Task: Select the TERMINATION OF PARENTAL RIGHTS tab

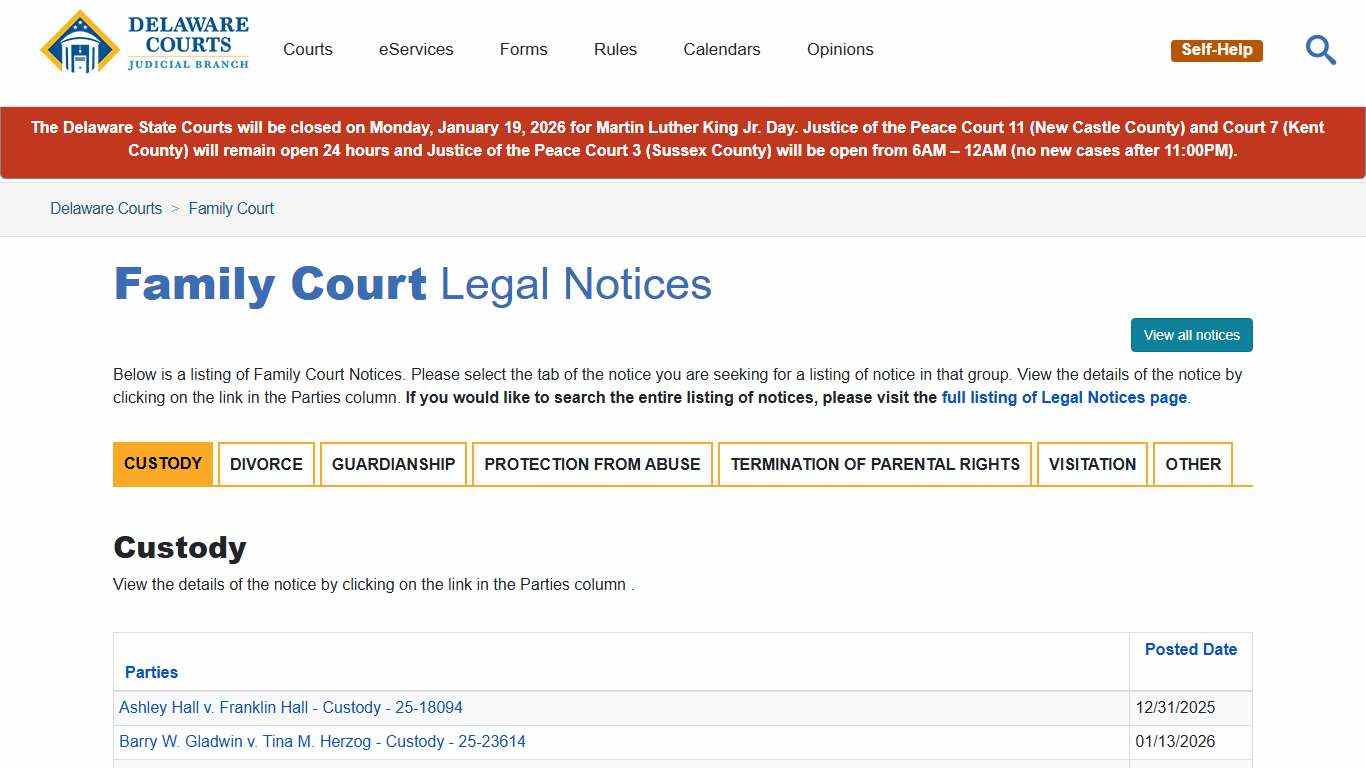Action: 875,464
